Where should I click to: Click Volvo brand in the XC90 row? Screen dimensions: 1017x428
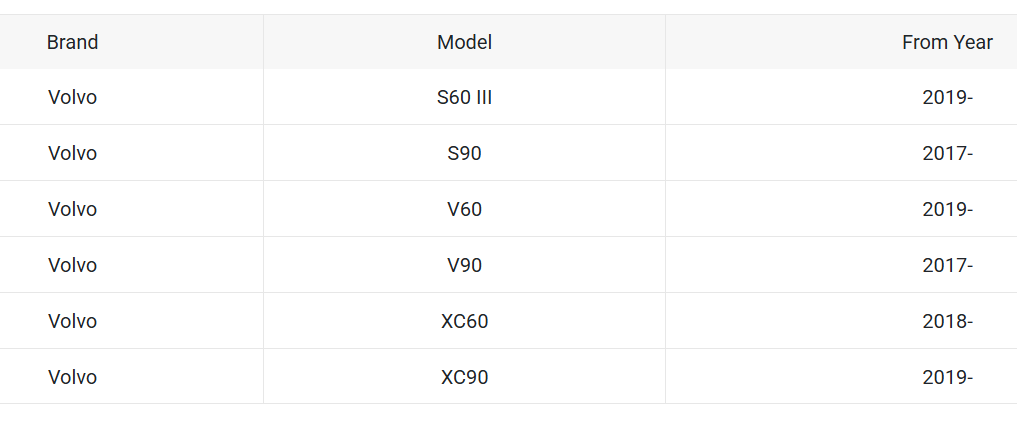(72, 378)
